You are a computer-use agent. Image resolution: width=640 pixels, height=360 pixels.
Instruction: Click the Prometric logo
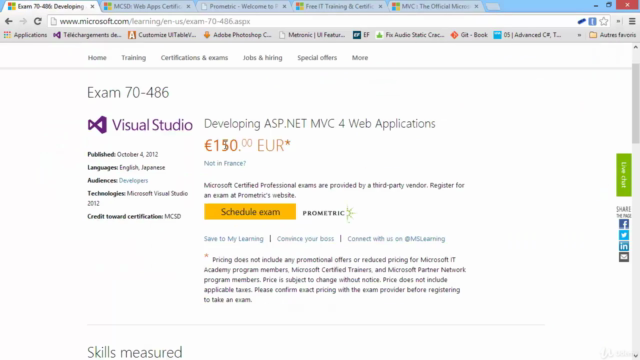pyautogui.click(x=329, y=213)
